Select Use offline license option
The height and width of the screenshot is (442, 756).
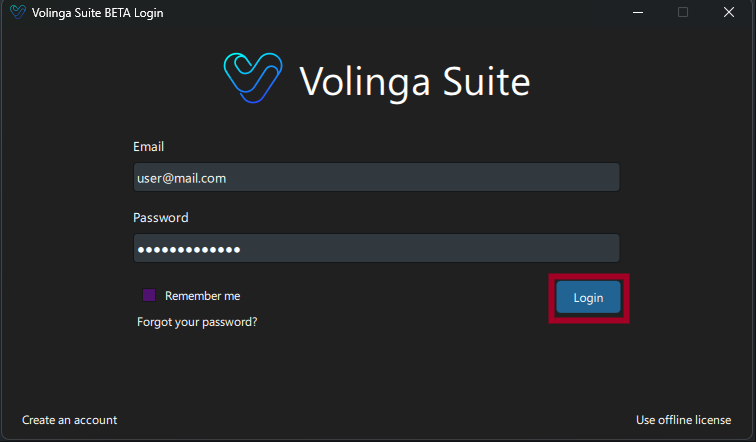(683, 420)
